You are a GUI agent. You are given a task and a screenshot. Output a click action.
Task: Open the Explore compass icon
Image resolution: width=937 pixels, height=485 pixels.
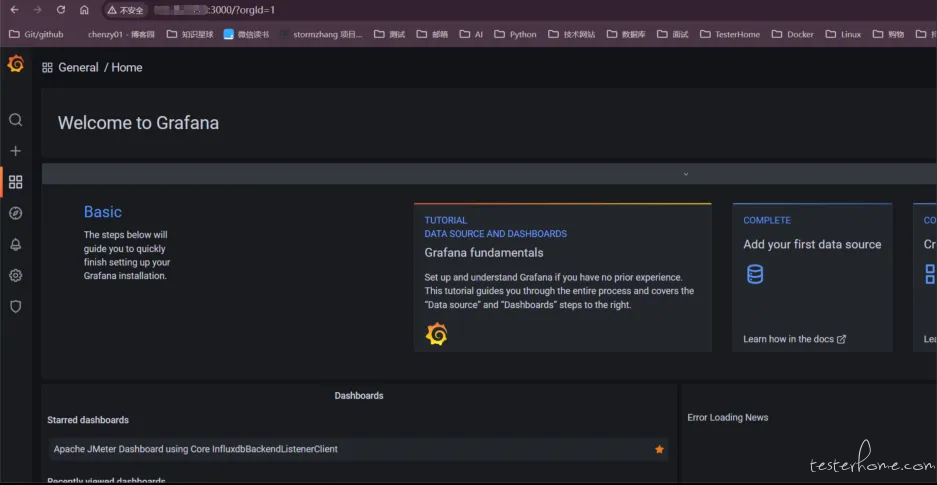[x=16, y=213]
